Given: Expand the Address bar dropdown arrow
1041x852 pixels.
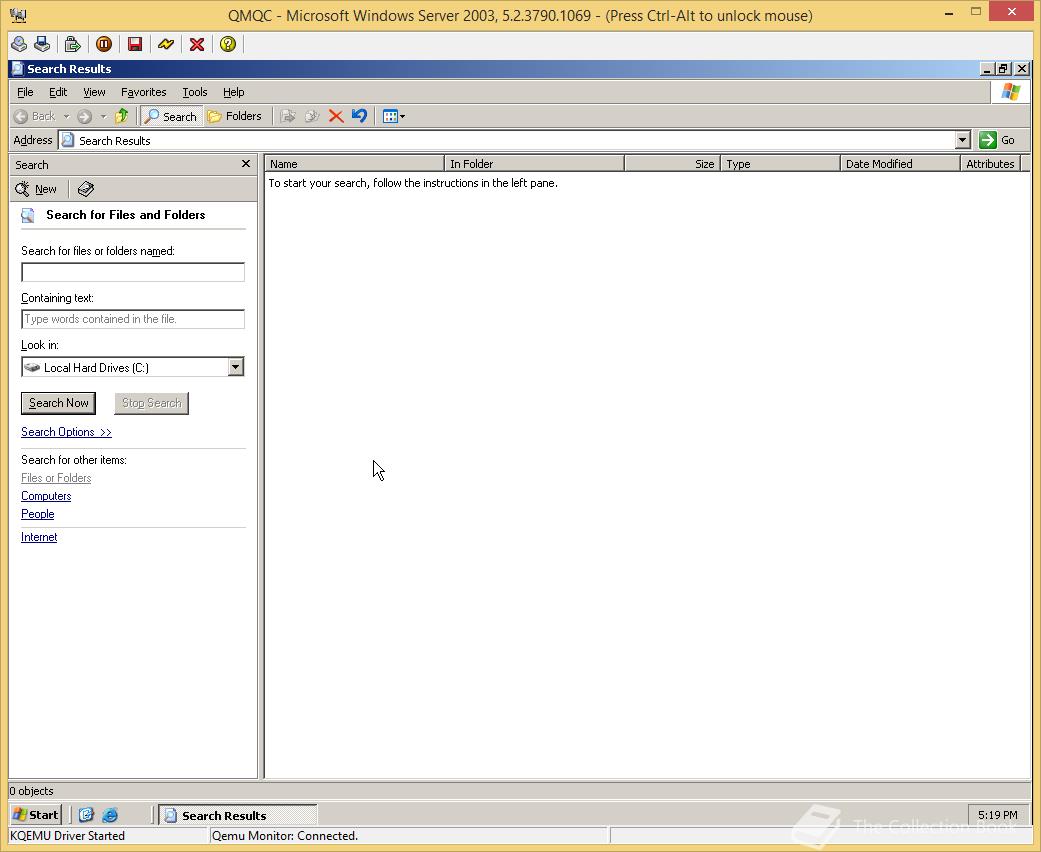Looking at the screenshot, I should click(x=963, y=140).
